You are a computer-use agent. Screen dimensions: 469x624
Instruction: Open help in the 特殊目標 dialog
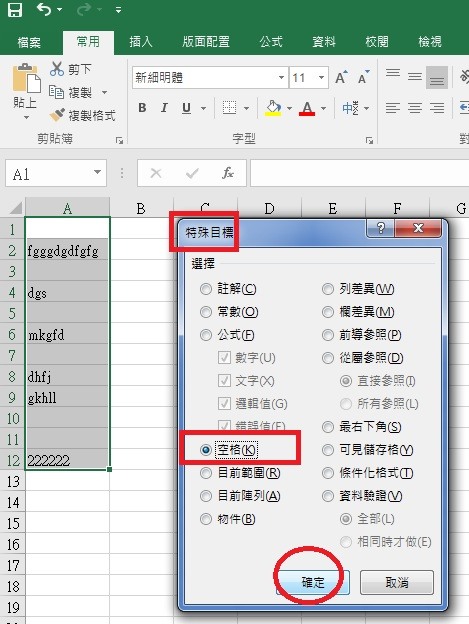(380, 228)
